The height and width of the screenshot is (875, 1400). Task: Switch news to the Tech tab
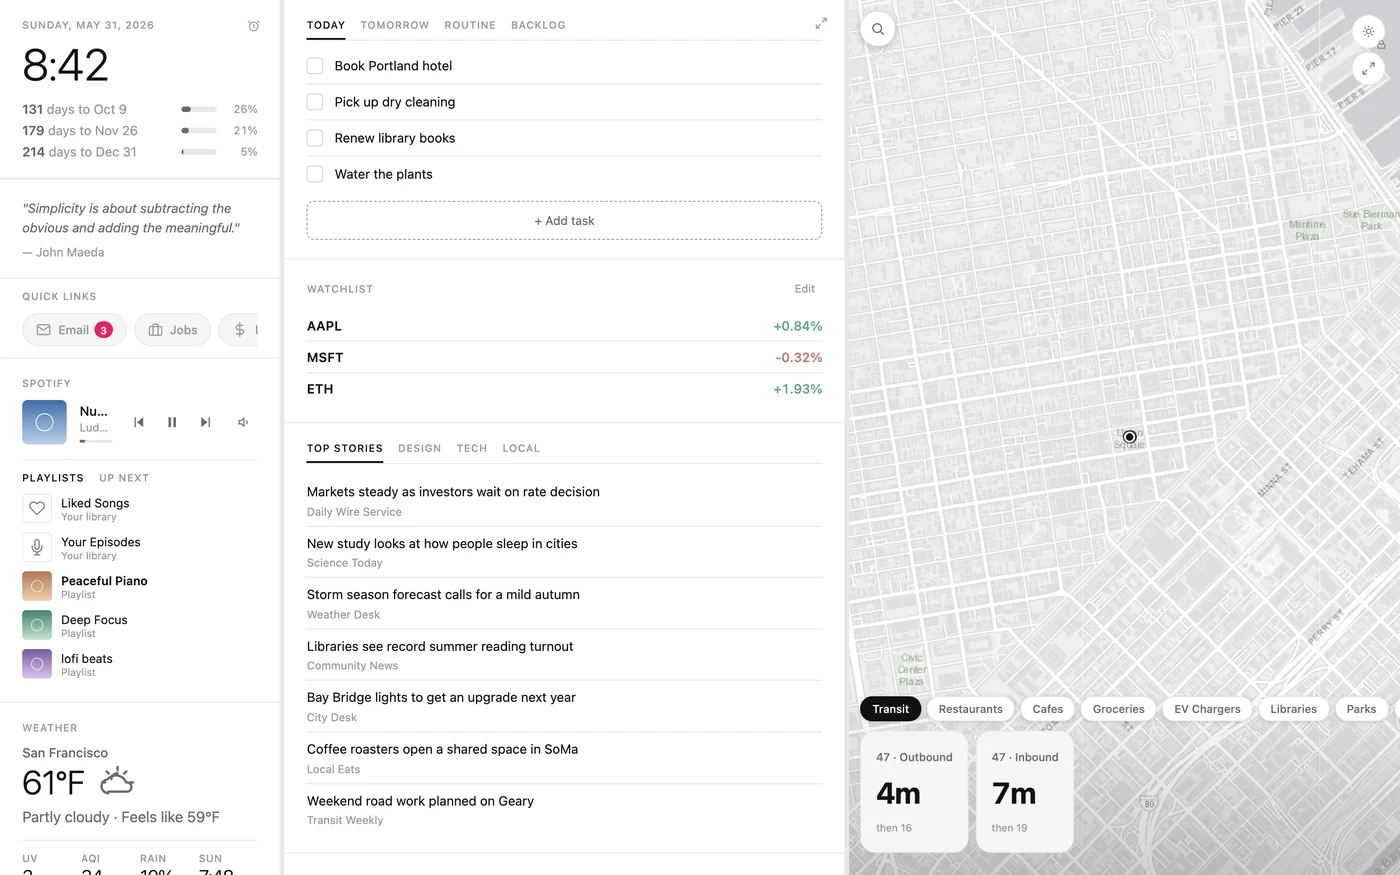pos(472,449)
